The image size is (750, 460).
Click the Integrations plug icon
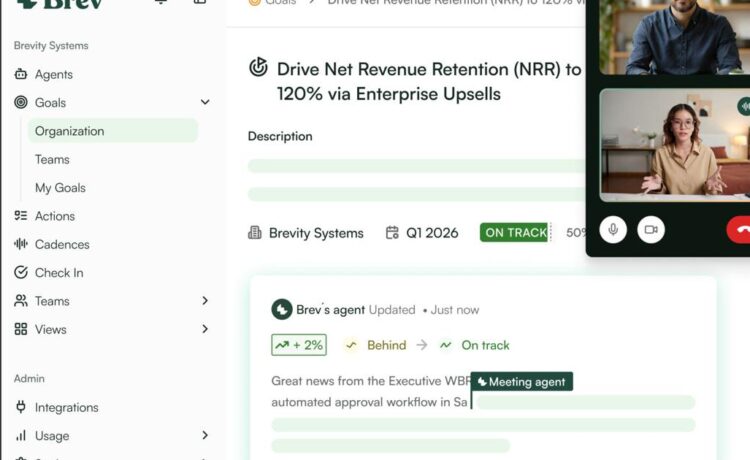21,407
